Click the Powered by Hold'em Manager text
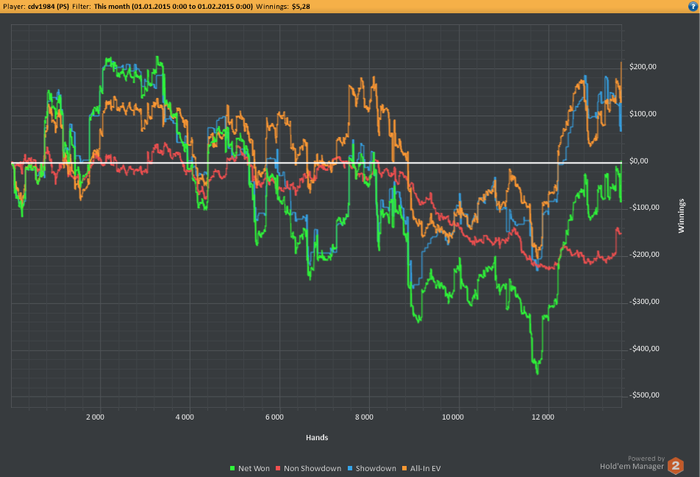The height and width of the screenshot is (477, 700). point(632,463)
